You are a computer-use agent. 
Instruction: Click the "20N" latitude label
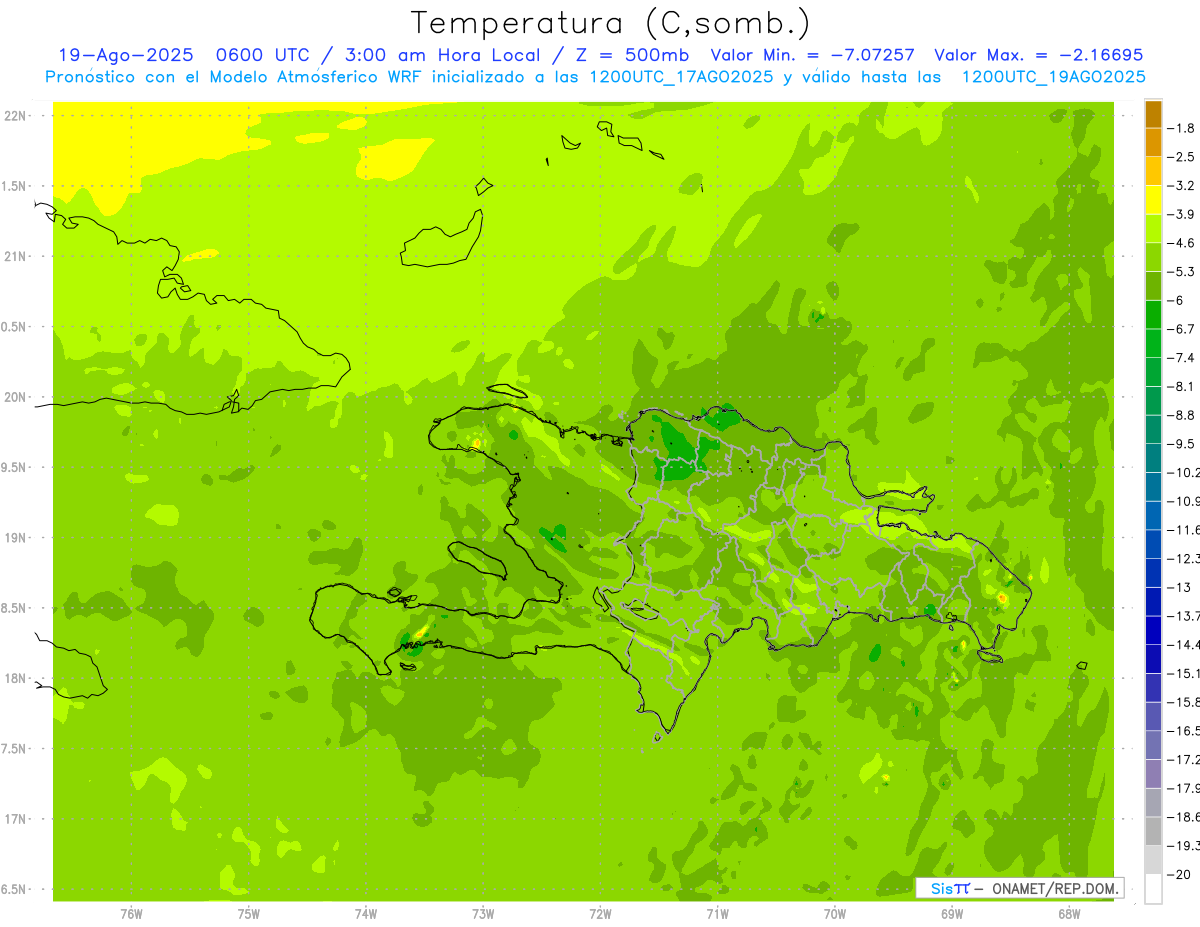click(15, 397)
